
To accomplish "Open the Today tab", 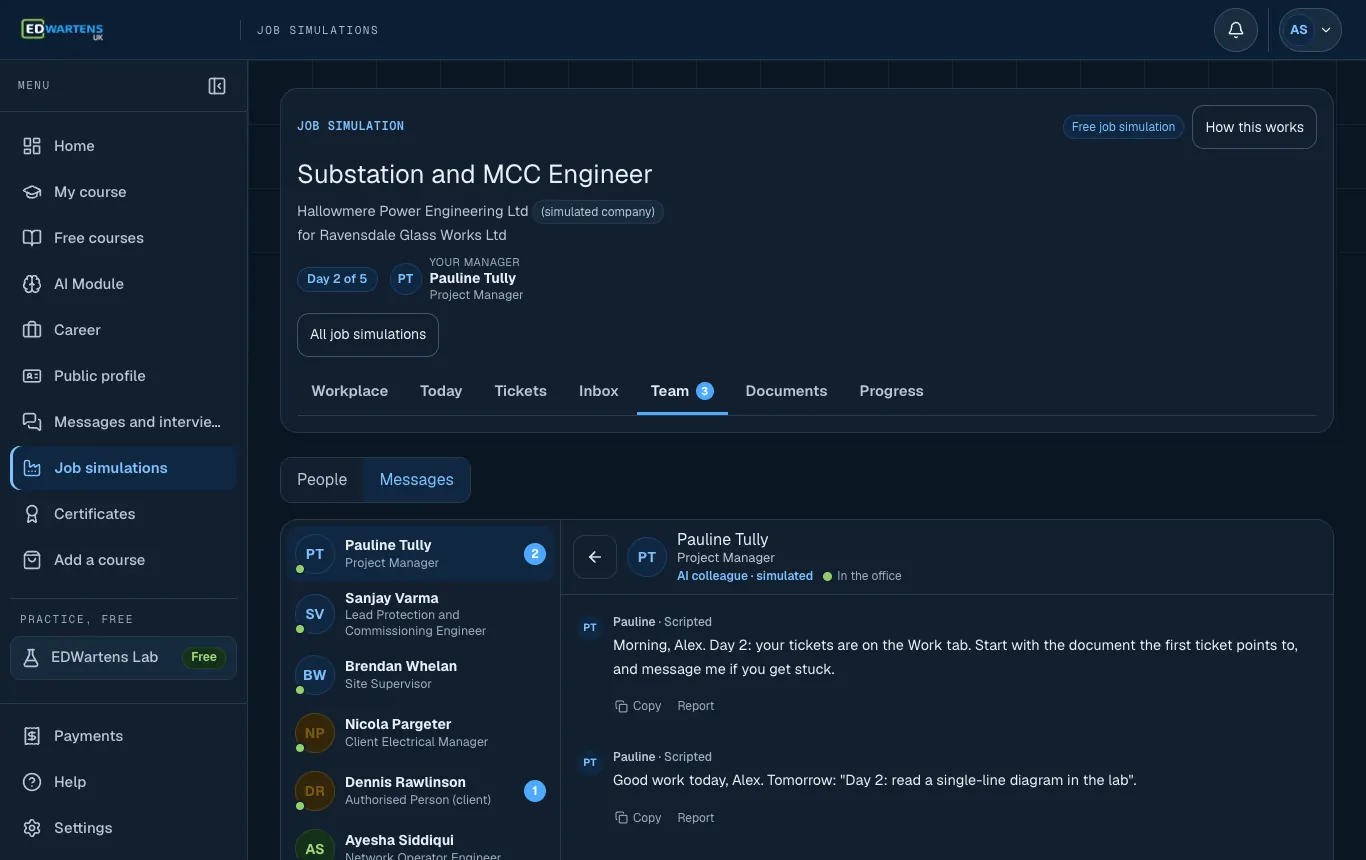I will pyautogui.click(x=441, y=391).
